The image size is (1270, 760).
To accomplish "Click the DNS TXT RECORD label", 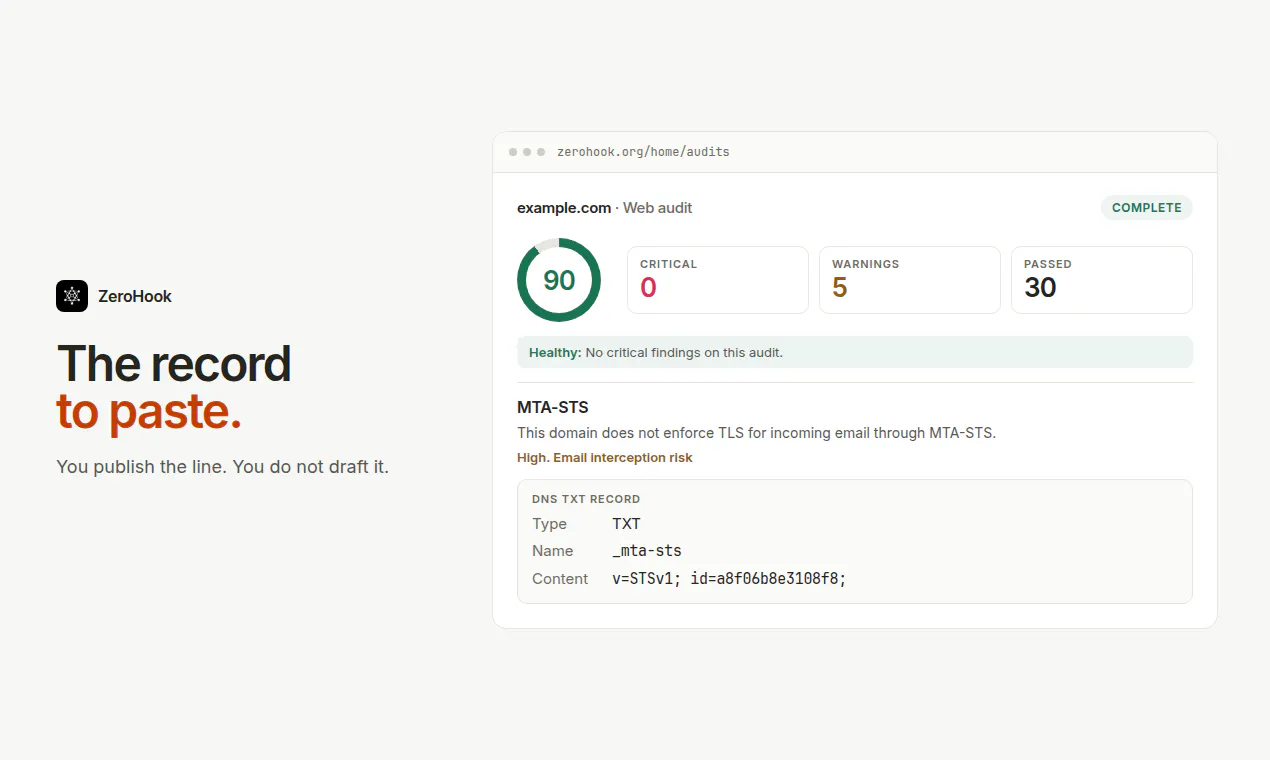I will pyautogui.click(x=586, y=499).
